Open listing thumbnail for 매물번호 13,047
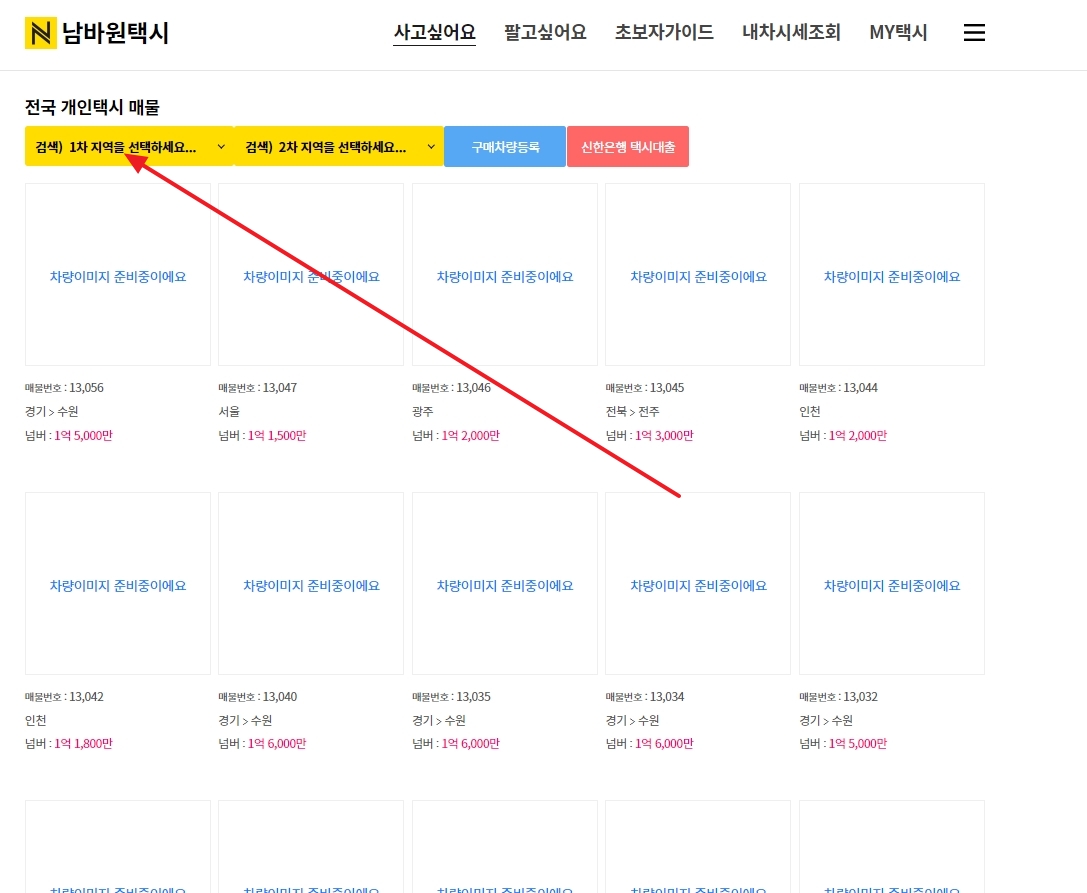 311,275
